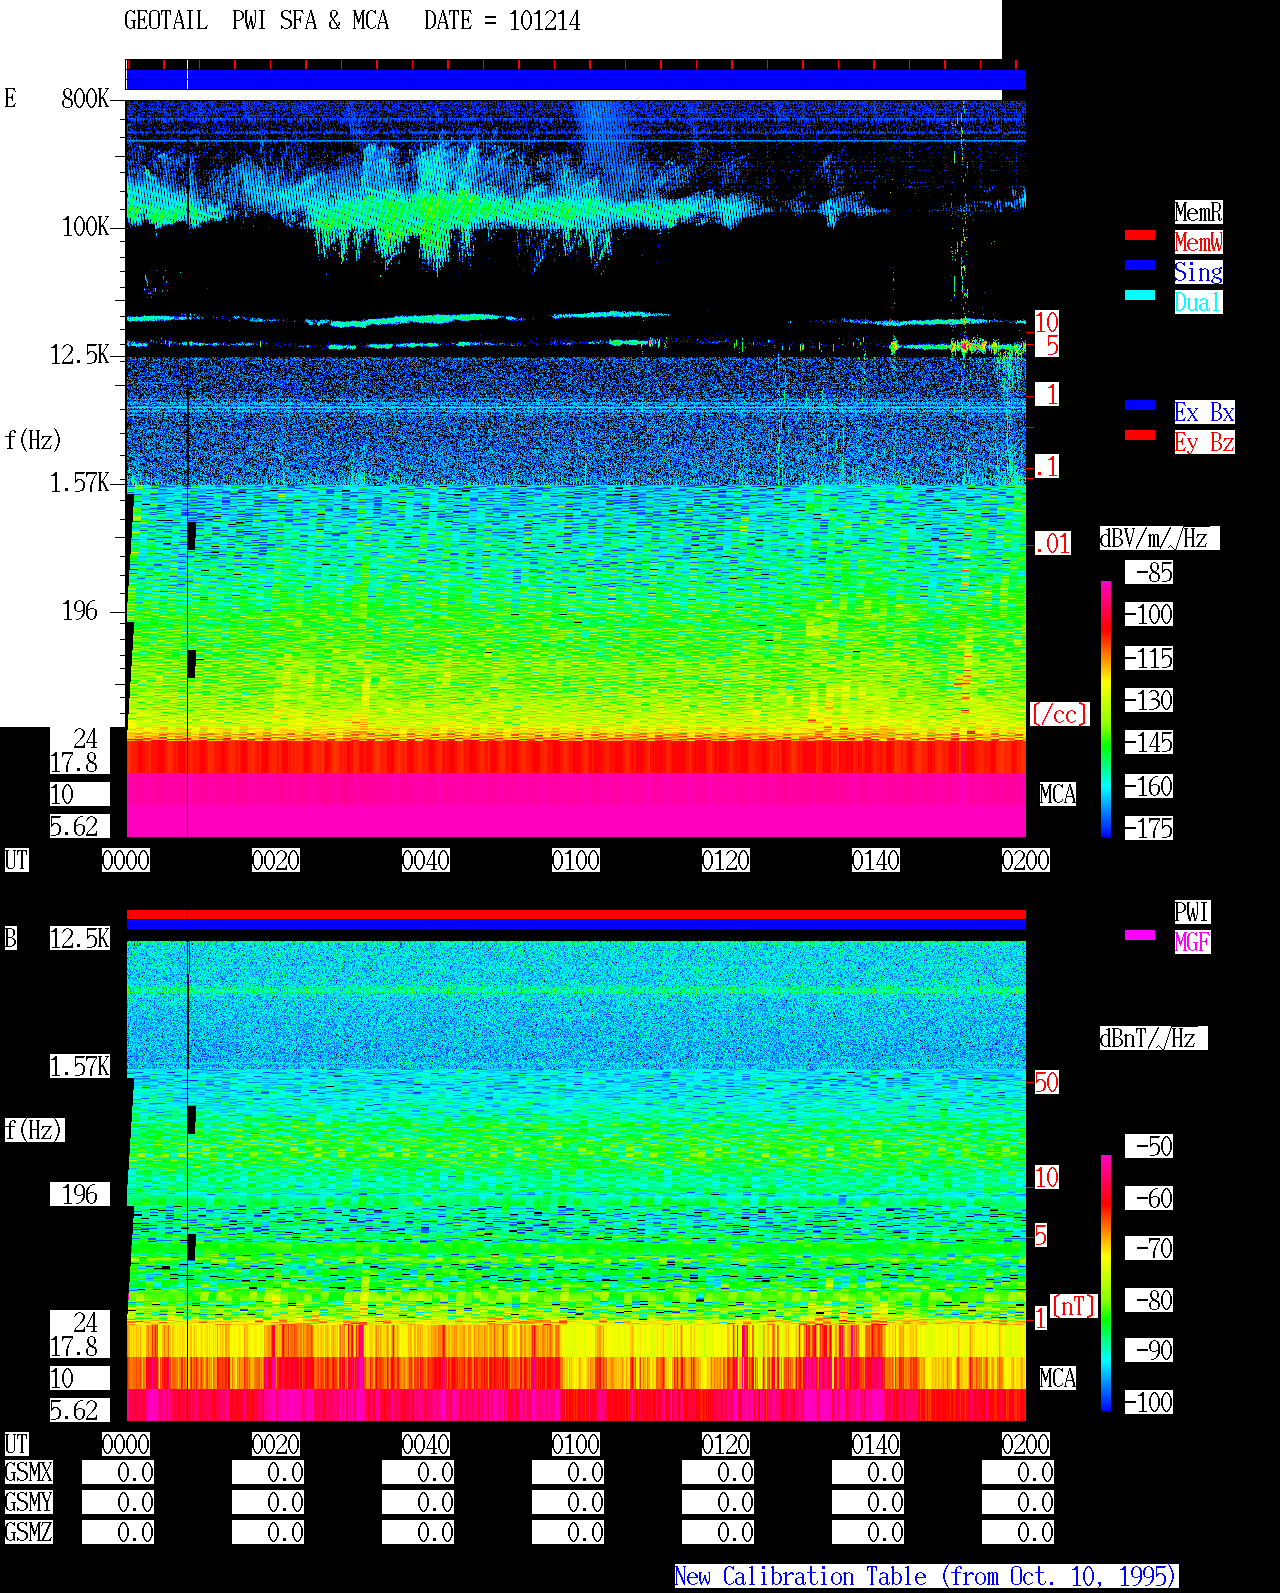Click the New Calibration Table link
This screenshot has width=1280, height=1593.
point(926,1576)
